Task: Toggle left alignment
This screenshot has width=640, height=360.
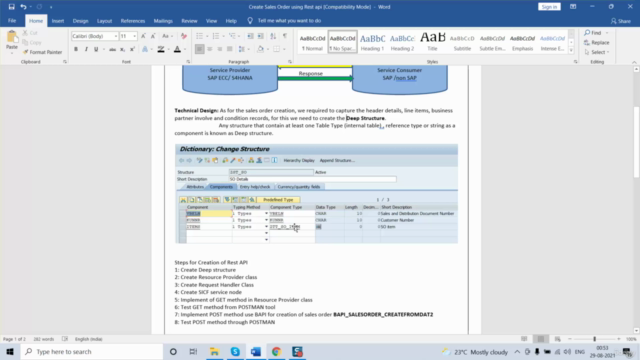Action: (199, 49)
